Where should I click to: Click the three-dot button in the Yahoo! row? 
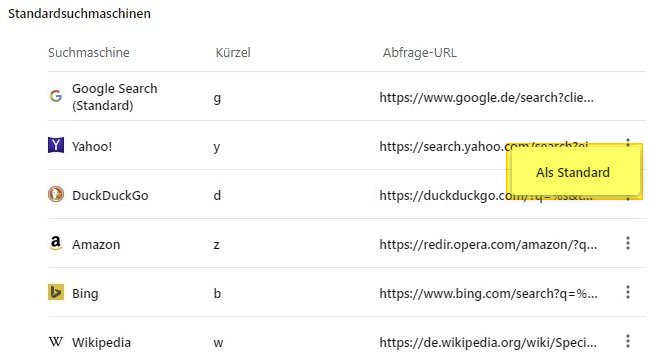[x=628, y=141]
